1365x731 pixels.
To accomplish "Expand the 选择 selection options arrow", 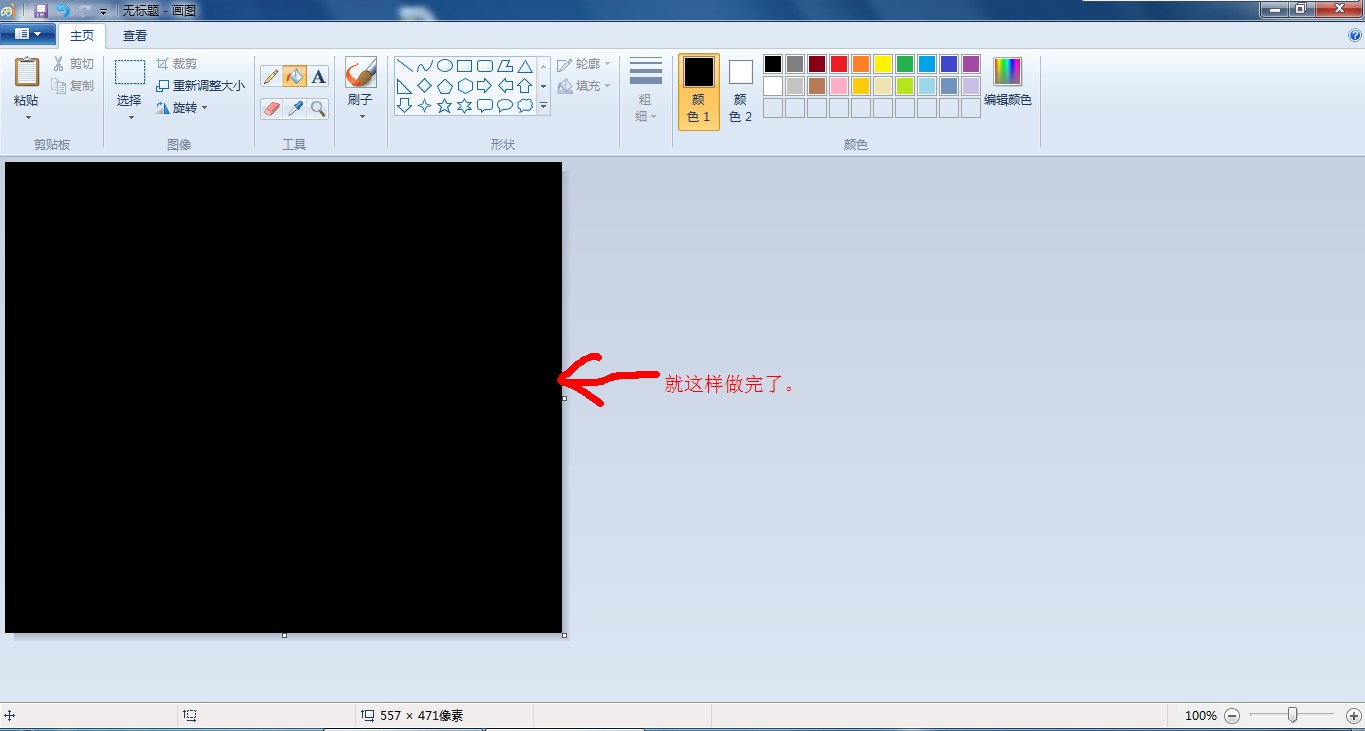I will tap(130, 117).
